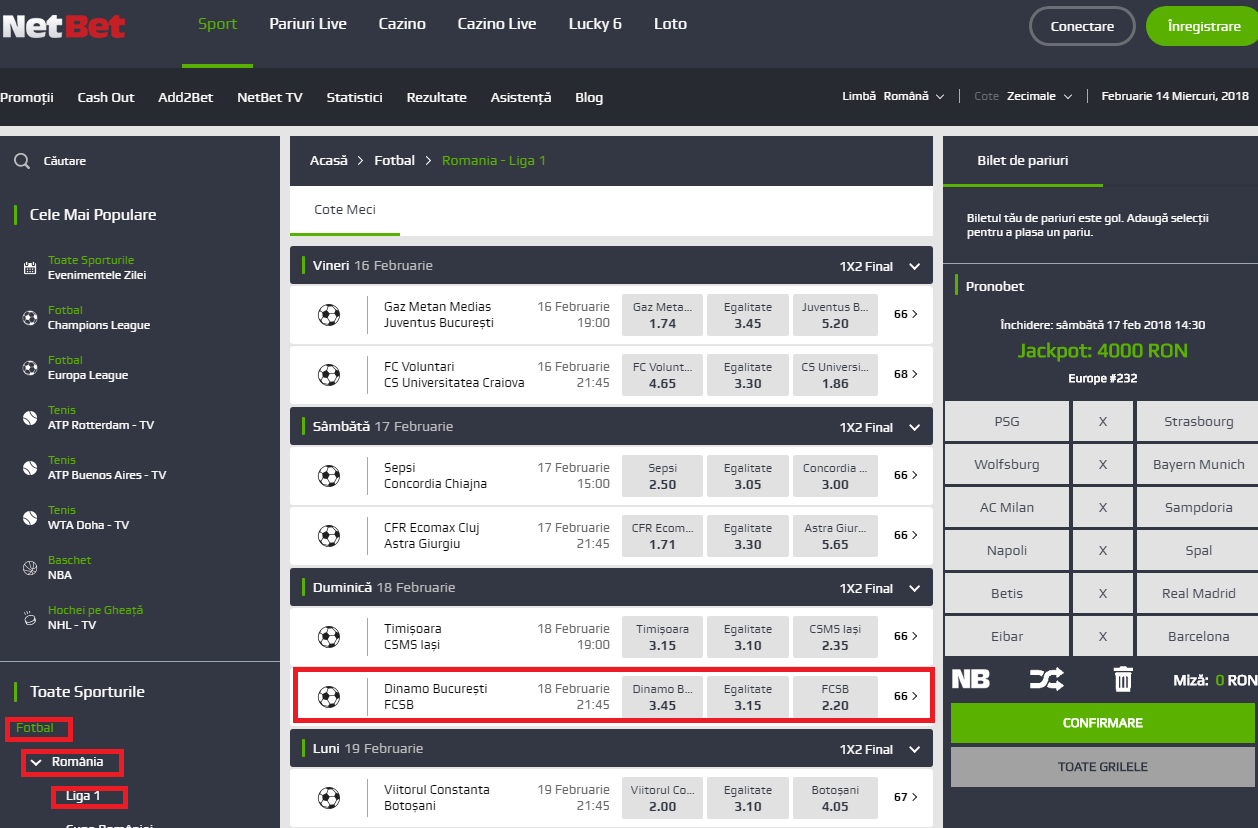
Task: Open 66 more markets for Gaz Metan Medias
Action: pyautogui.click(x=906, y=315)
